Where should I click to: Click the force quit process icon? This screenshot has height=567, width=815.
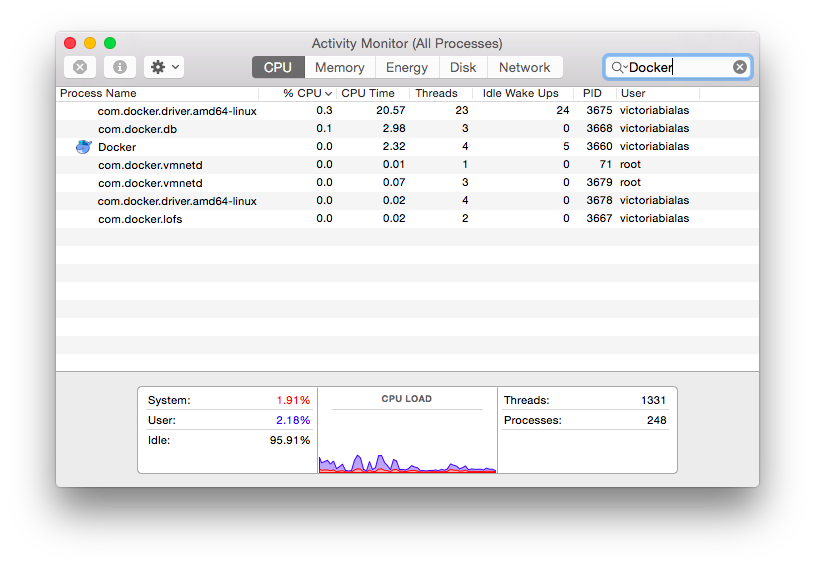(80, 67)
